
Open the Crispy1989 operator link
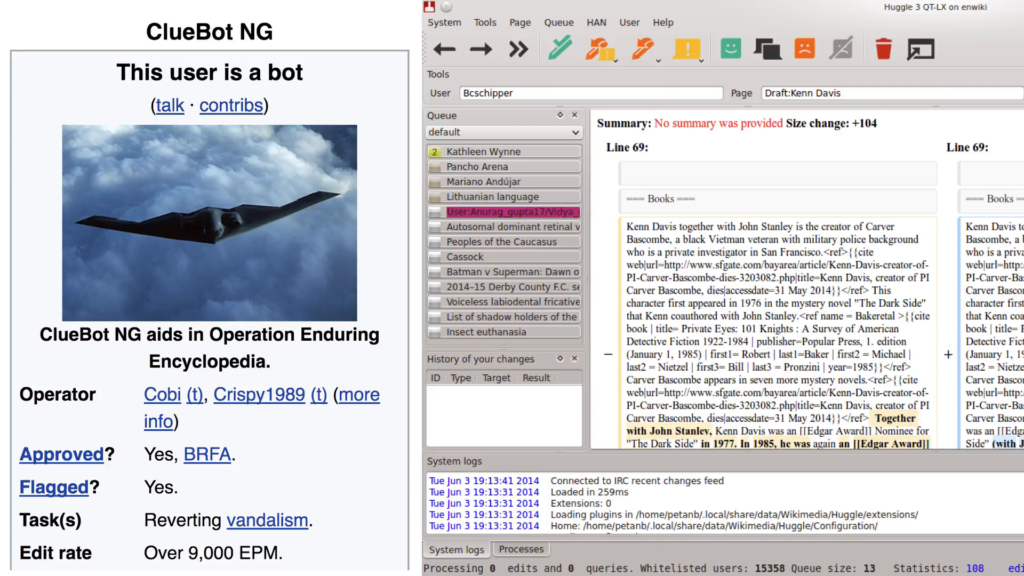(259, 394)
